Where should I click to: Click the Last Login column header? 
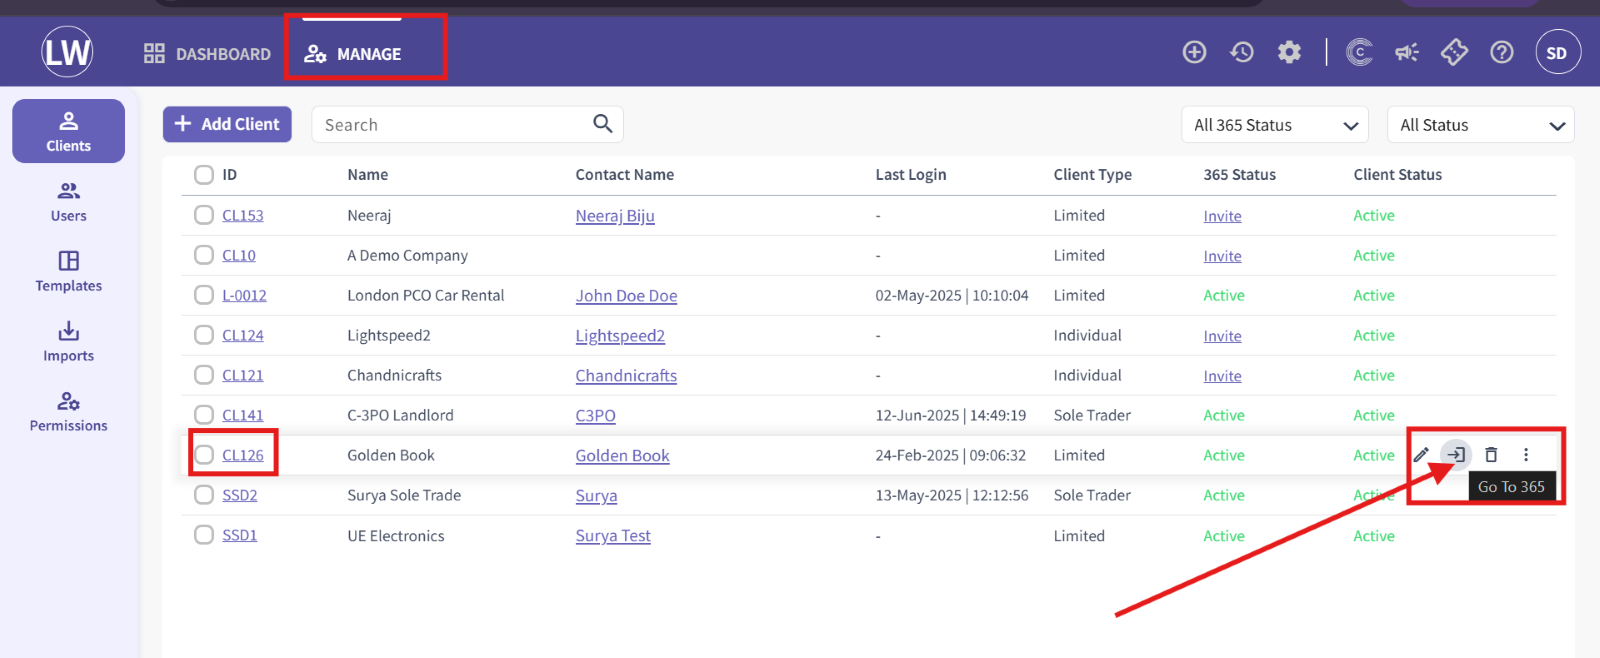(x=910, y=174)
